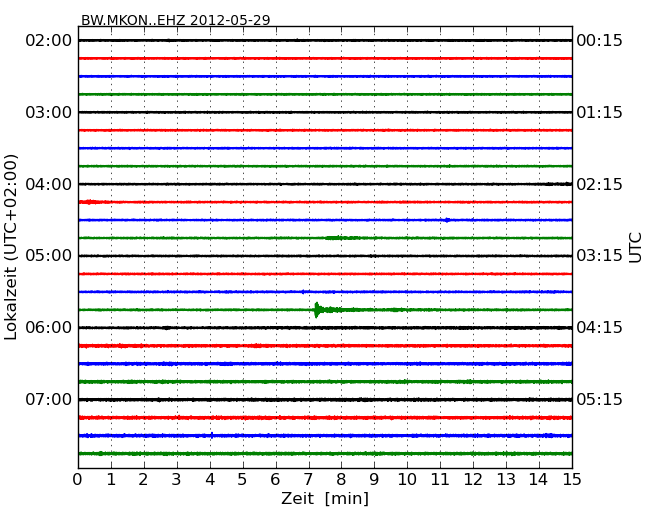Click the 01:15 UTC tick label
This screenshot has height=520, width=650.
tap(599, 112)
